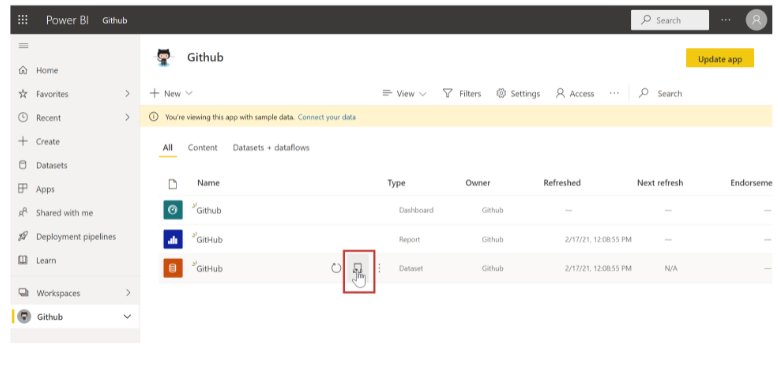Switch to Datasets + dataflows tab
The image size is (778, 368).
coord(271,148)
